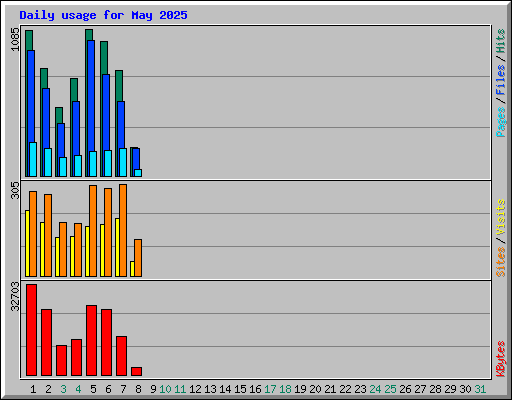This screenshot has height=400, width=512.
Task: Click the small red KBytes bar on day 8
Action: tap(136, 371)
